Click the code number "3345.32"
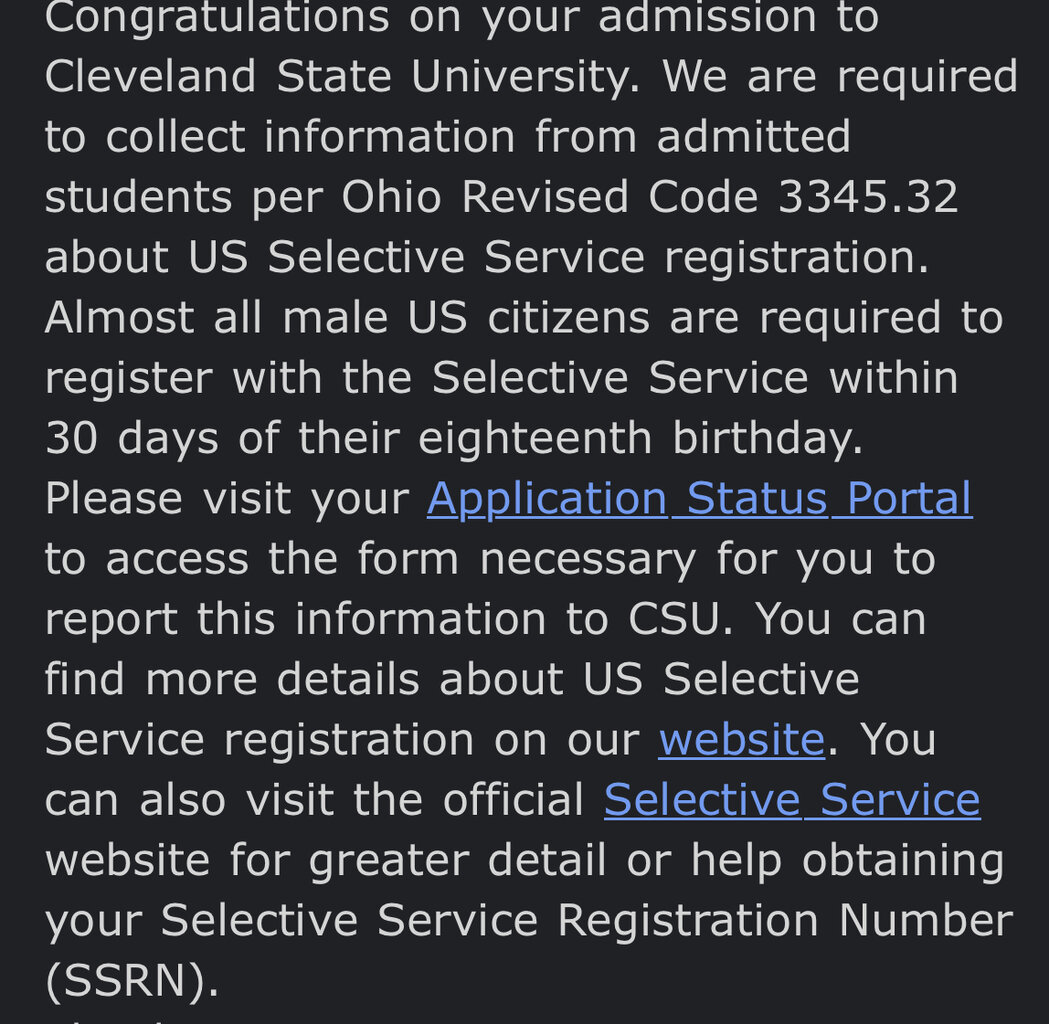Viewport: 1049px width, 1024px height. [868, 197]
